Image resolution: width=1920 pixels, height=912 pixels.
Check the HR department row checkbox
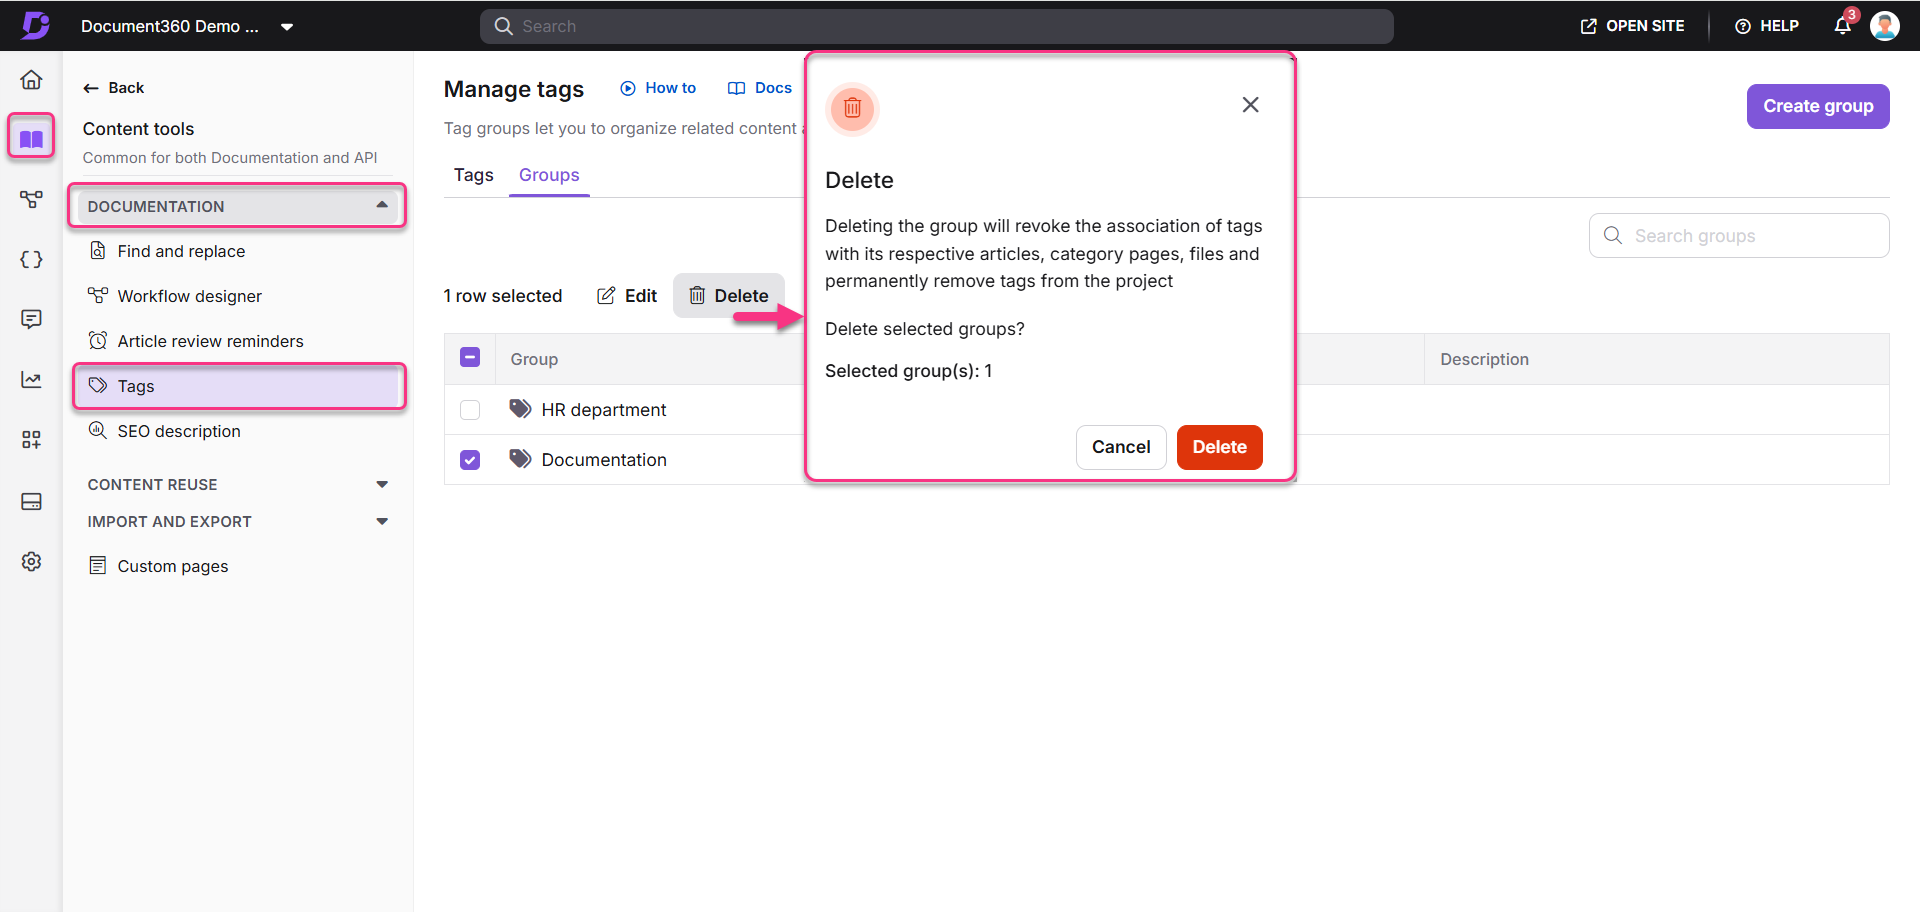[470, 410]
